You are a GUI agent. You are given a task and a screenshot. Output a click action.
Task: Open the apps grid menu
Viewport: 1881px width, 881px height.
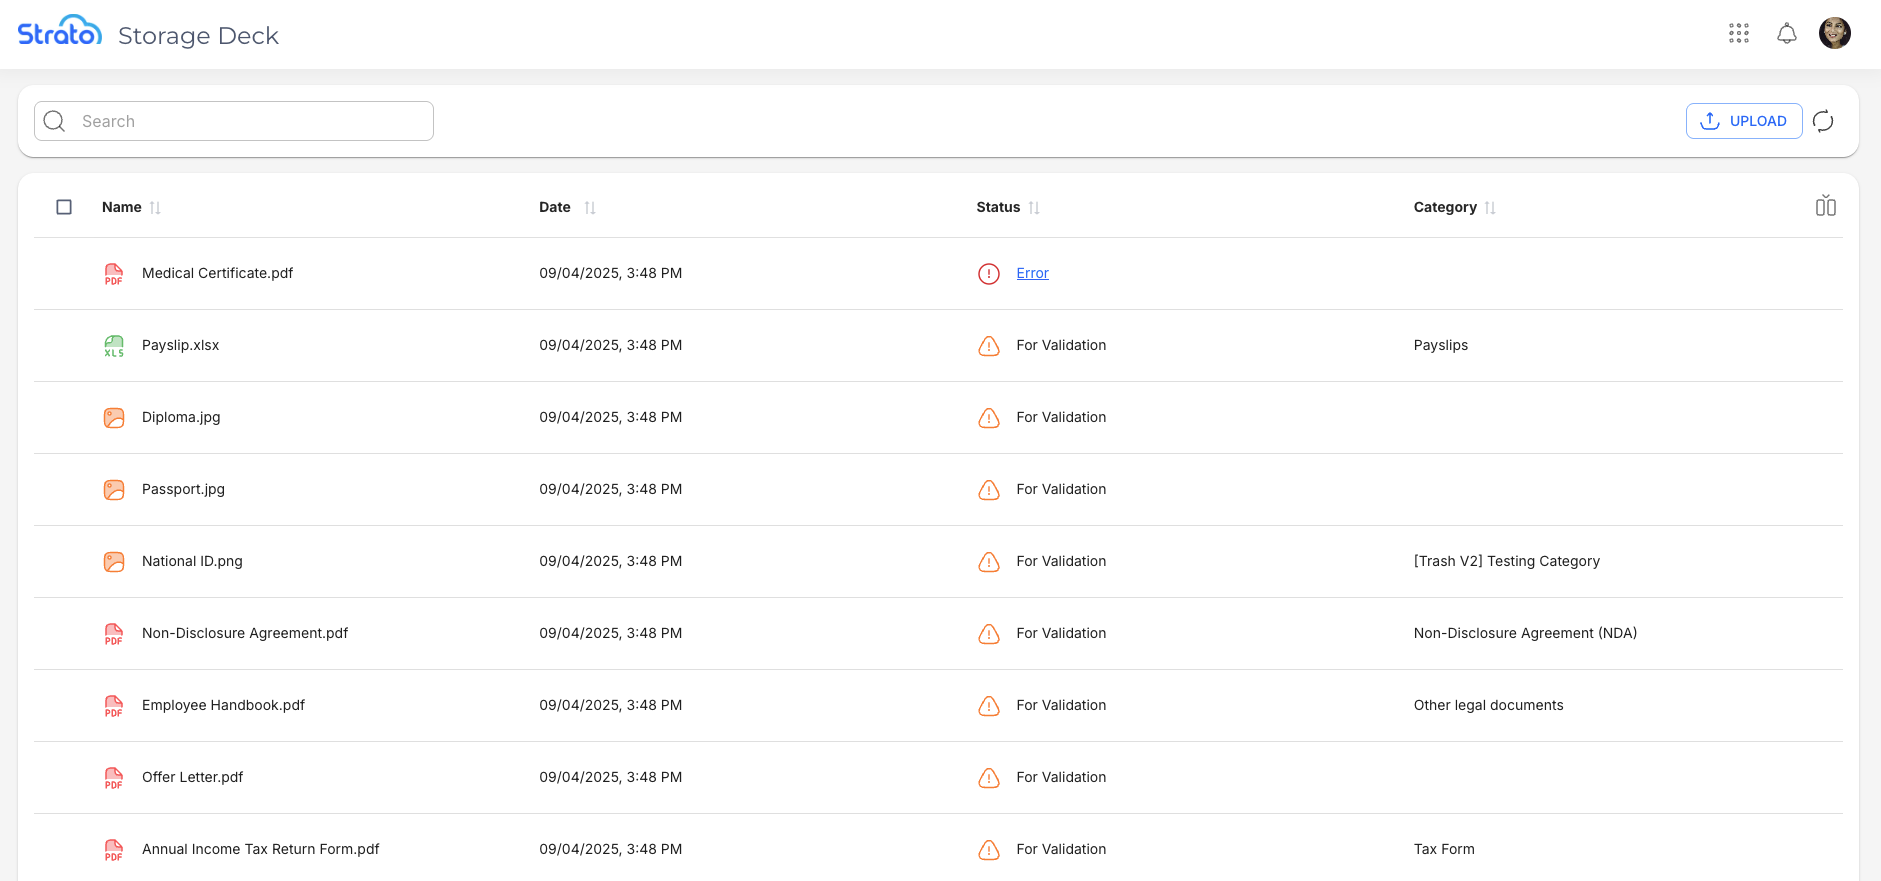coord(1739,34)
